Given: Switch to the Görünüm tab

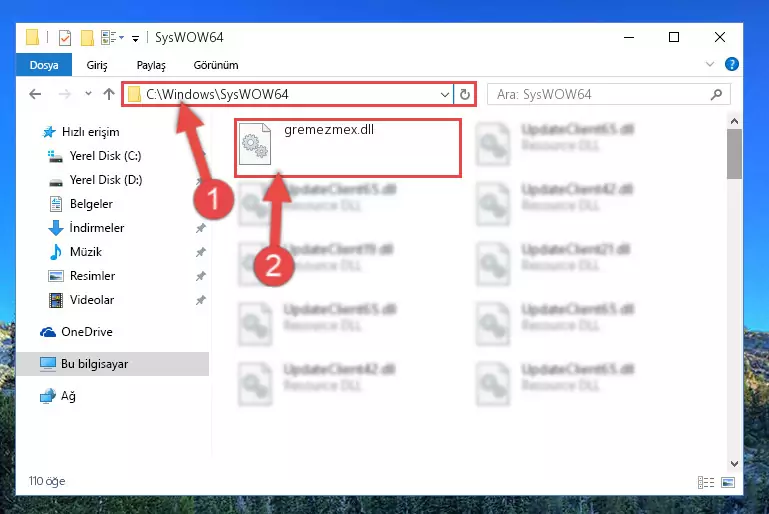Looking at the screenshot, I should click(216, 65).
